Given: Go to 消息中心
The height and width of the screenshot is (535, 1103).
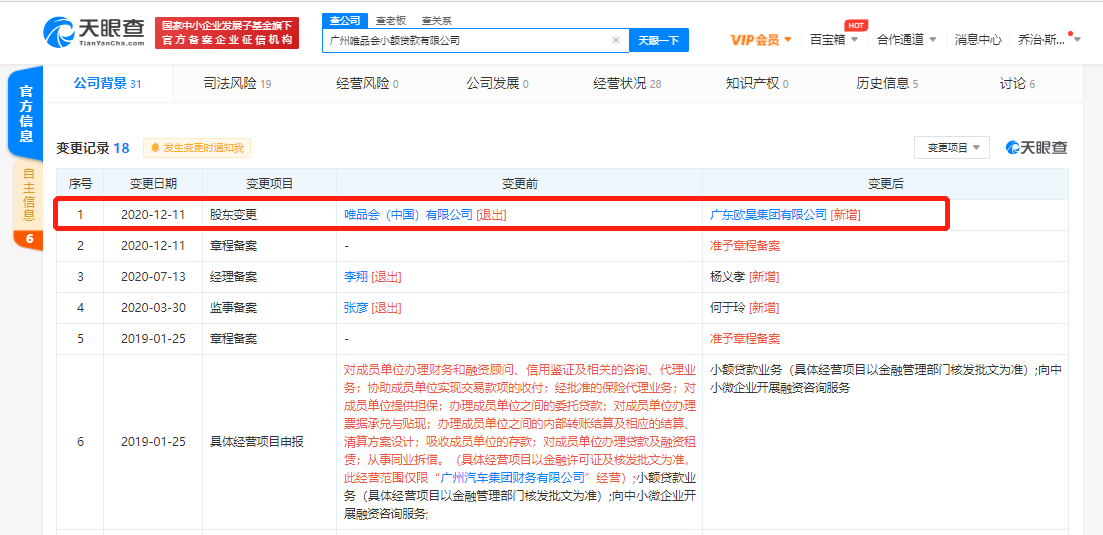Looking at the screenshot, I should coord(977,40).
